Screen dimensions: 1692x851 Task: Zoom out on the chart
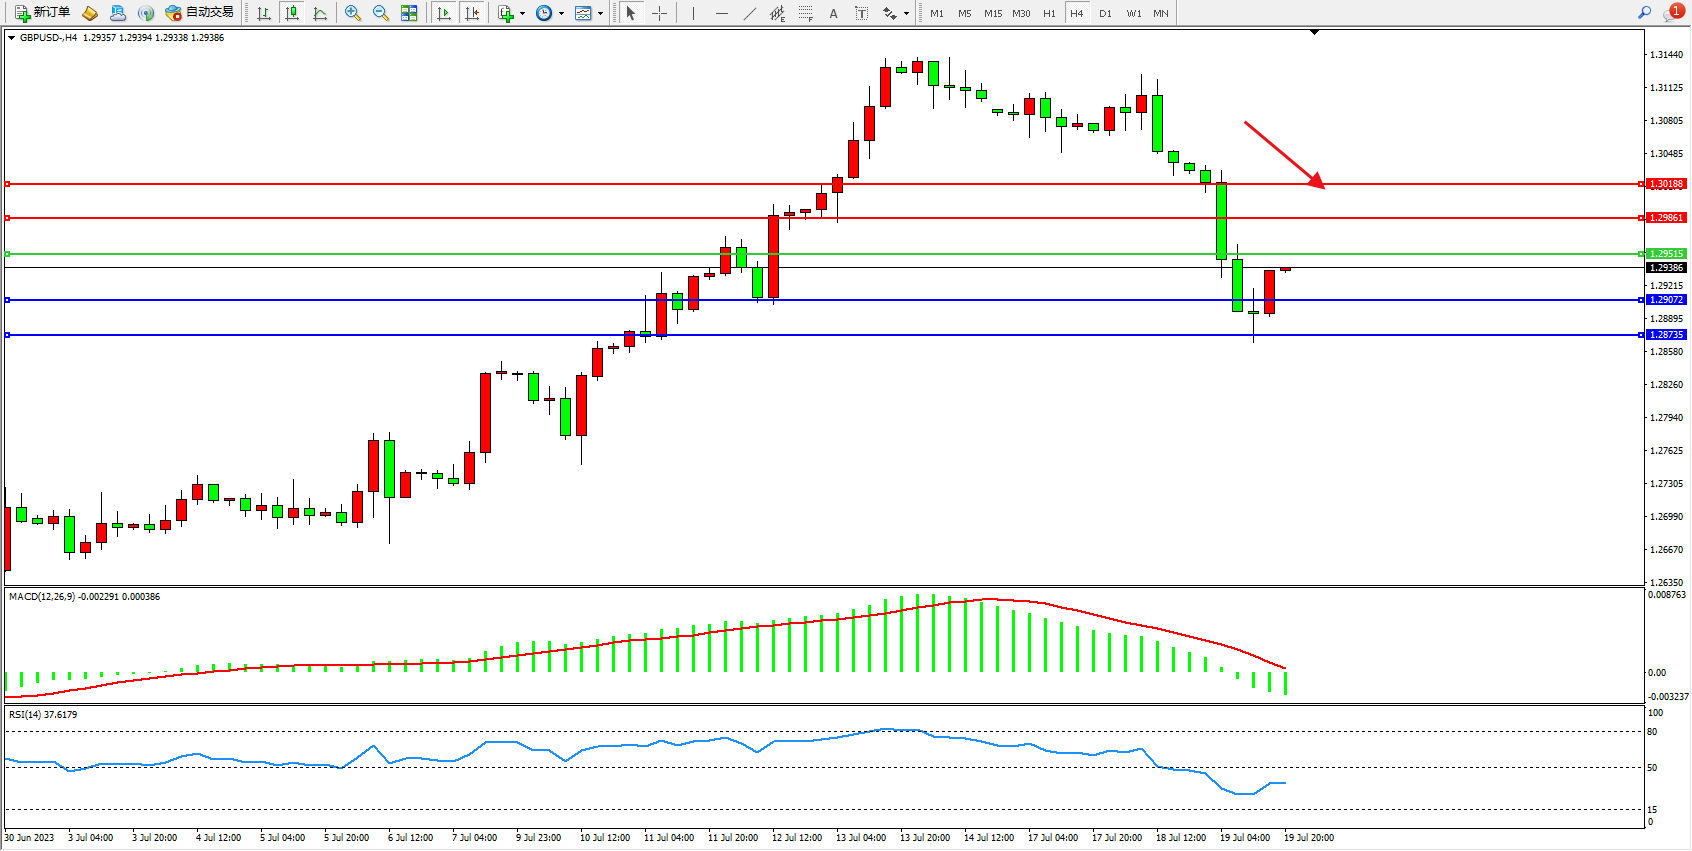click(x=381, y=13)
